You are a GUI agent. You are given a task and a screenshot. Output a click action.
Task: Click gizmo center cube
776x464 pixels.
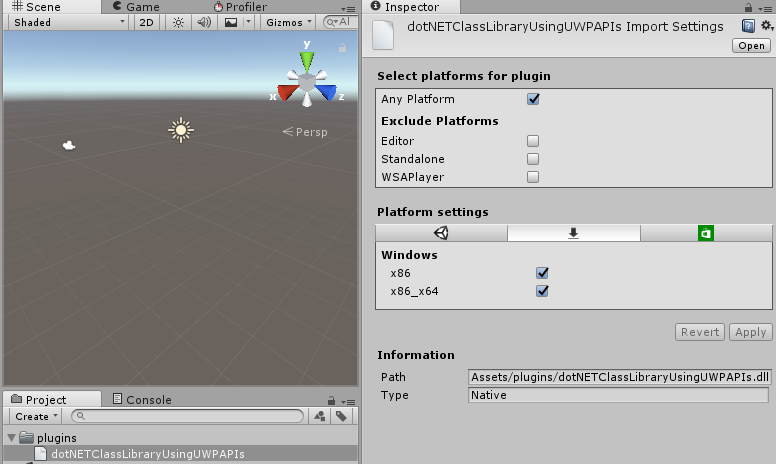click(x=307, y=82)
